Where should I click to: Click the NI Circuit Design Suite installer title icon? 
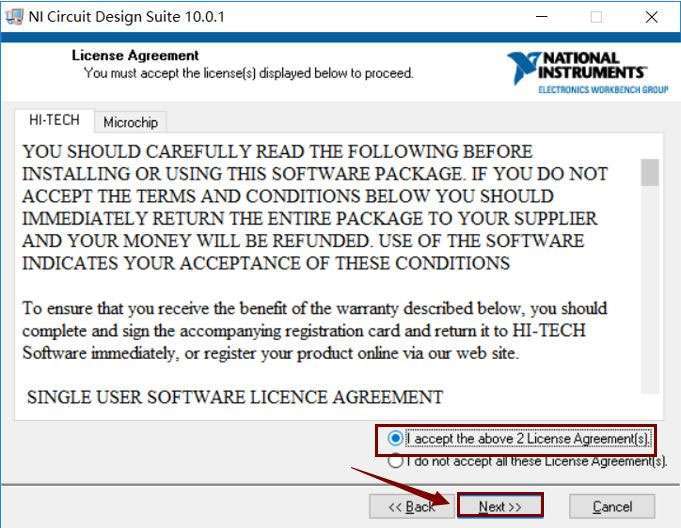click(14, 17)
